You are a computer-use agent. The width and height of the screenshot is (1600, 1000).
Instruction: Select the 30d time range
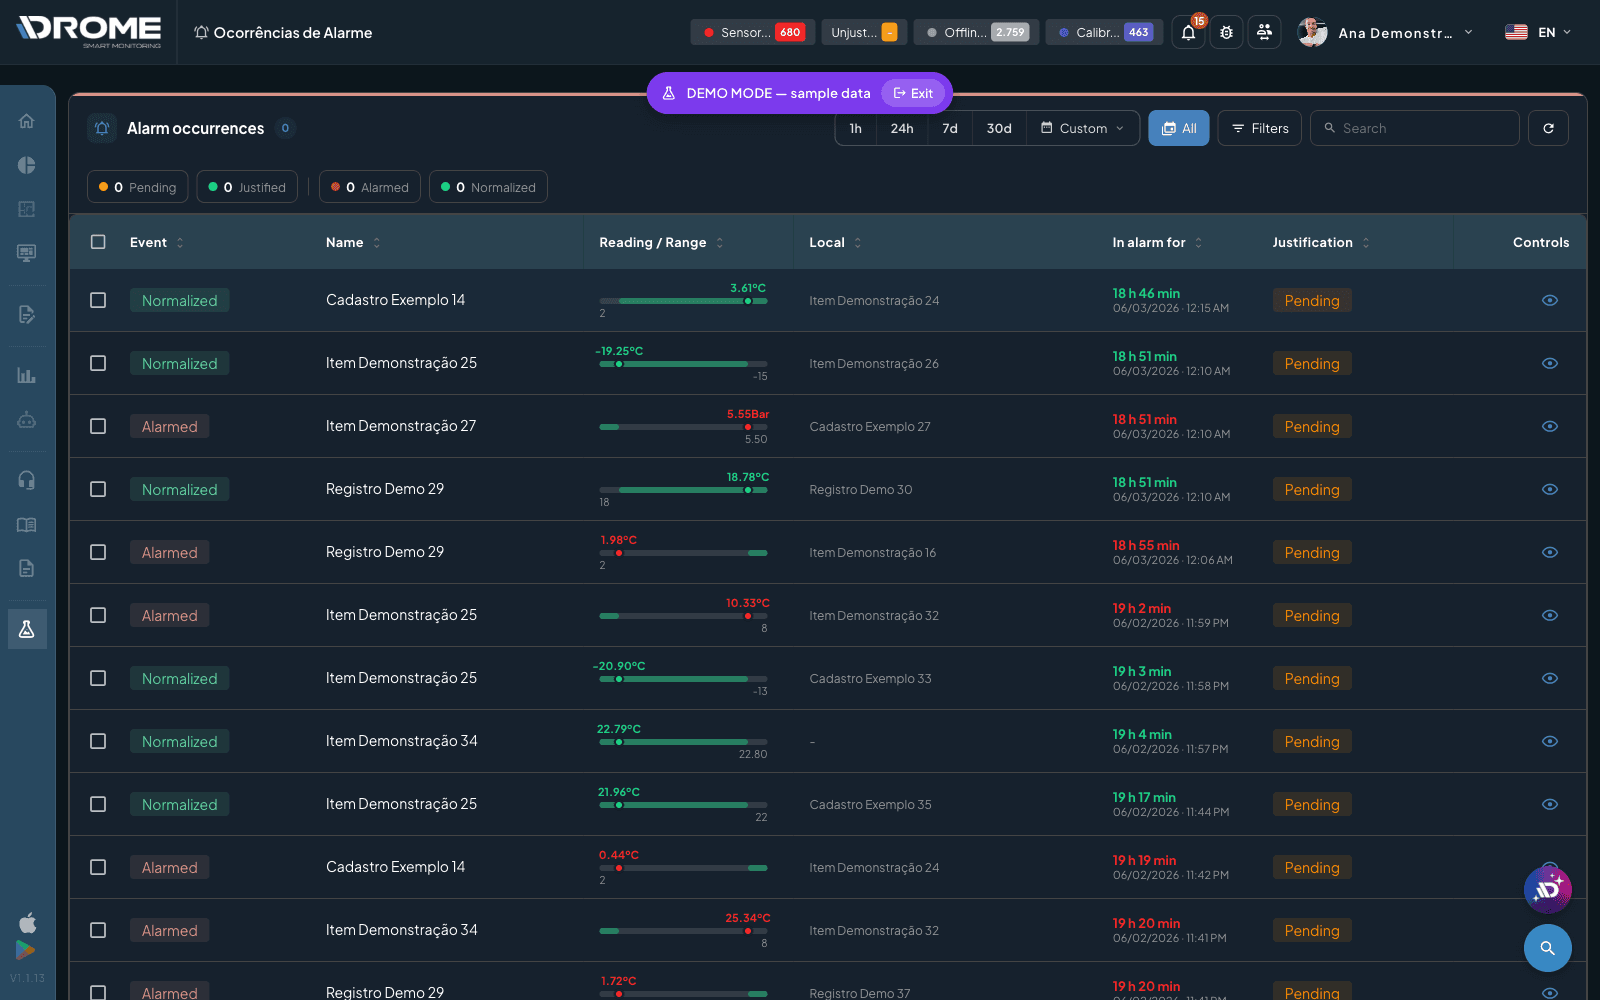click(999, 128)
